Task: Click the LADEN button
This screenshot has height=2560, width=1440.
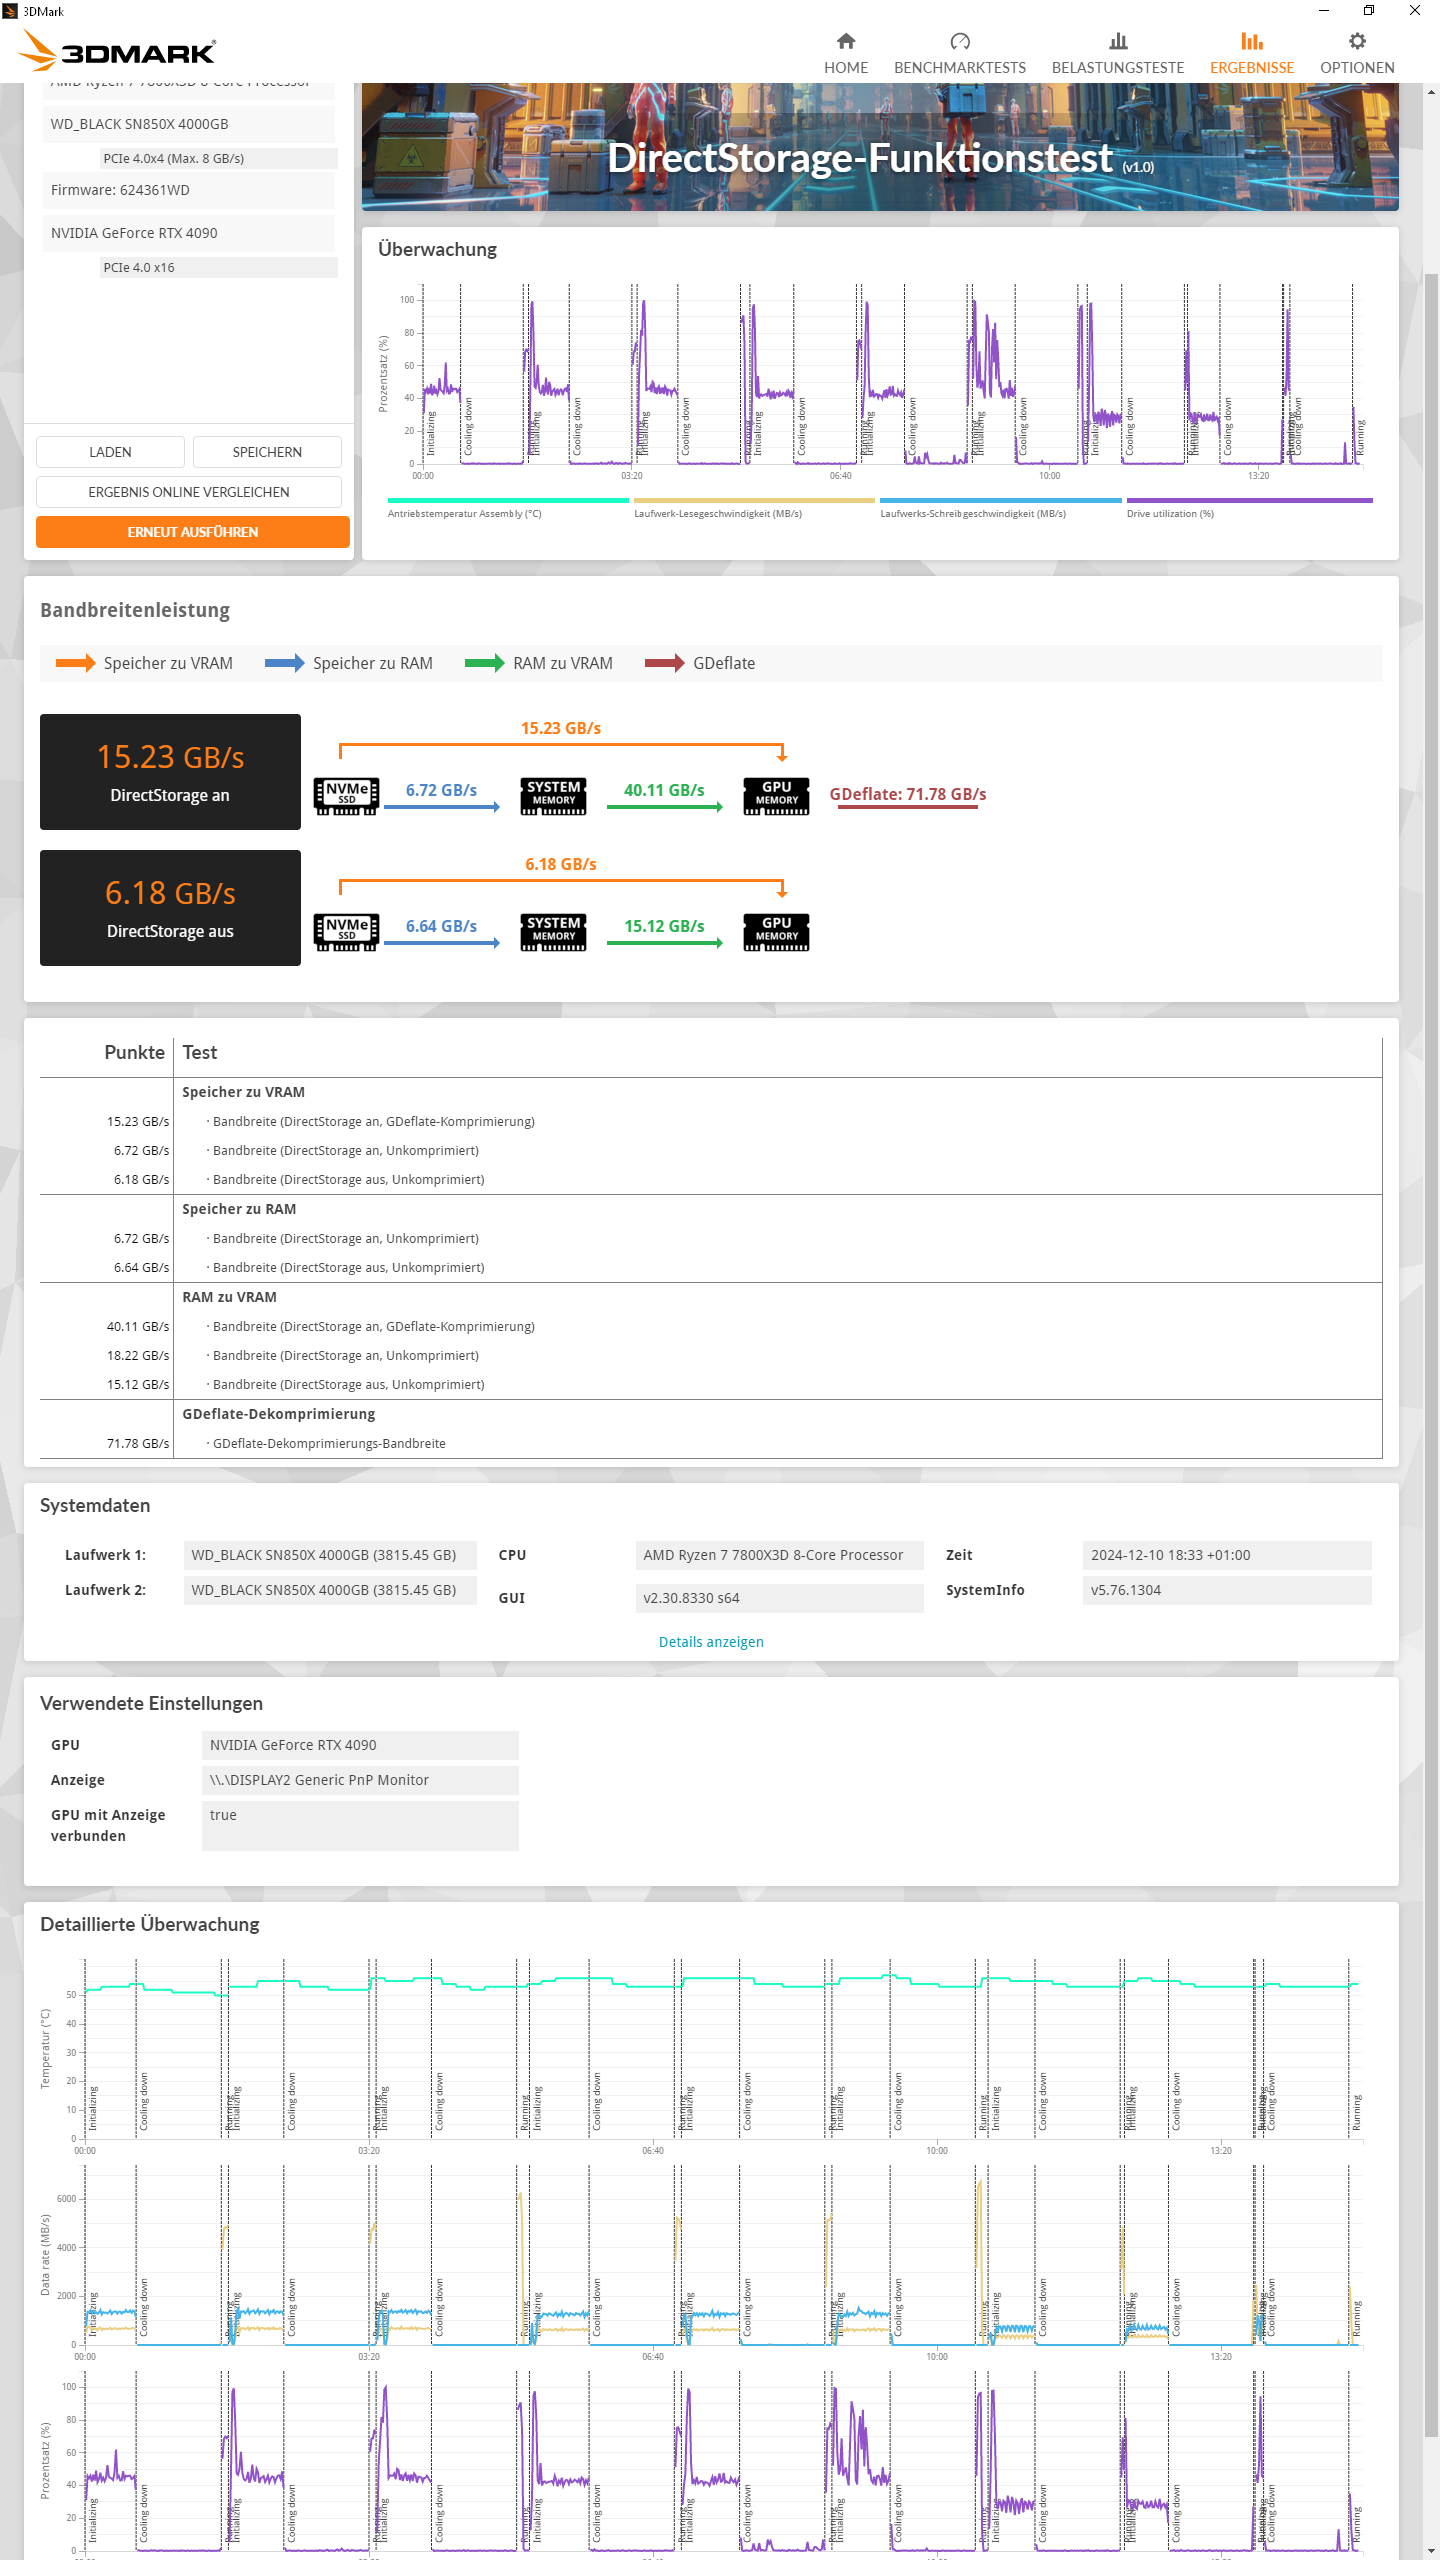Action: pos(110,452)
